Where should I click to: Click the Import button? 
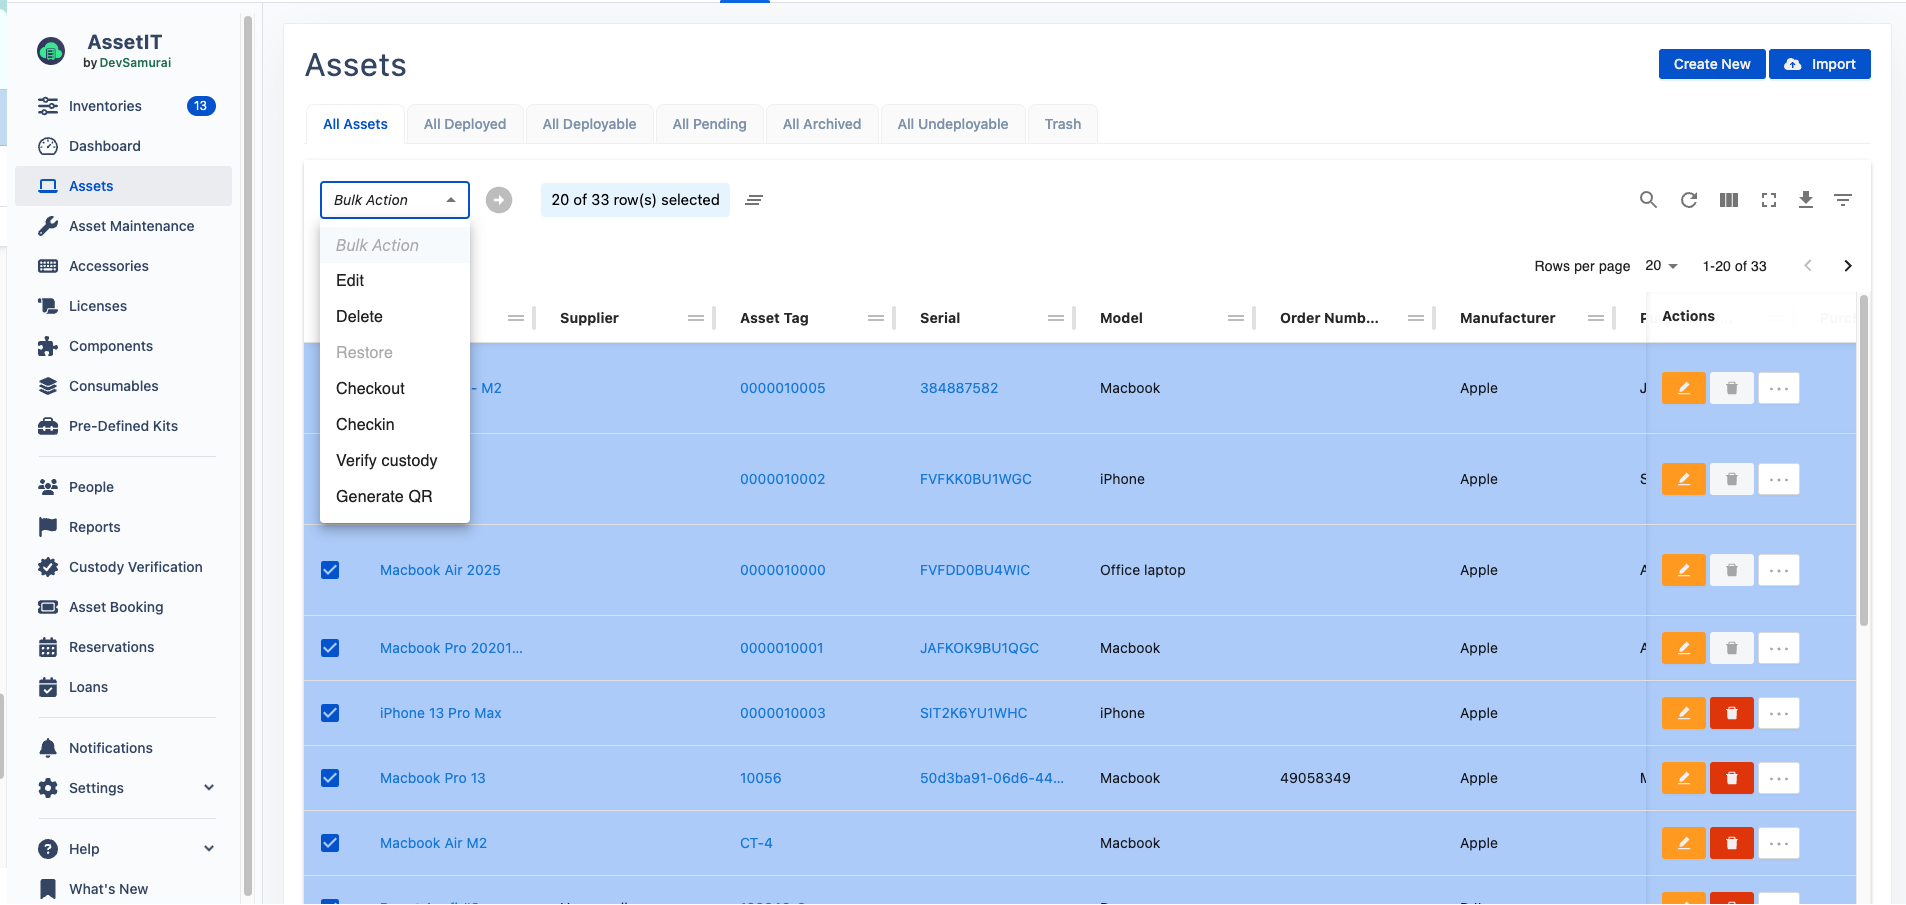[x=1820, y=64]
